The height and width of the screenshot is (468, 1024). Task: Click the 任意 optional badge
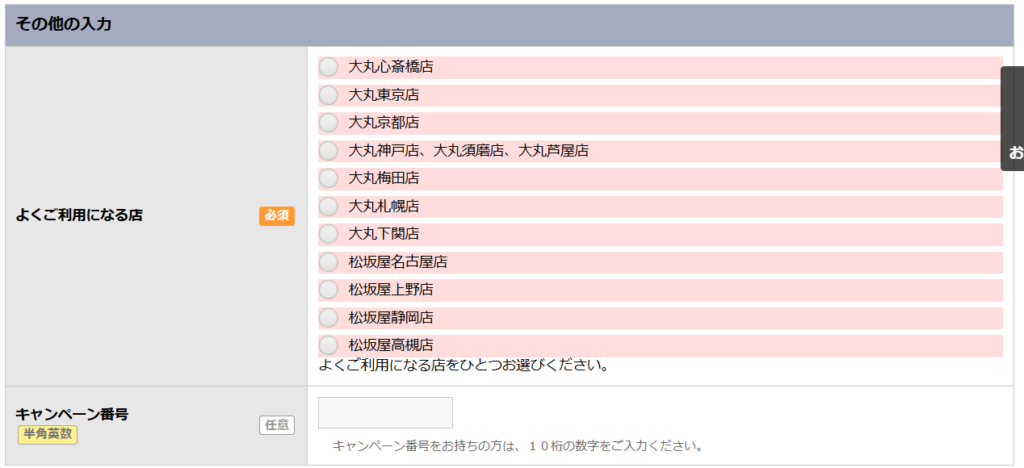pos(277,425)
